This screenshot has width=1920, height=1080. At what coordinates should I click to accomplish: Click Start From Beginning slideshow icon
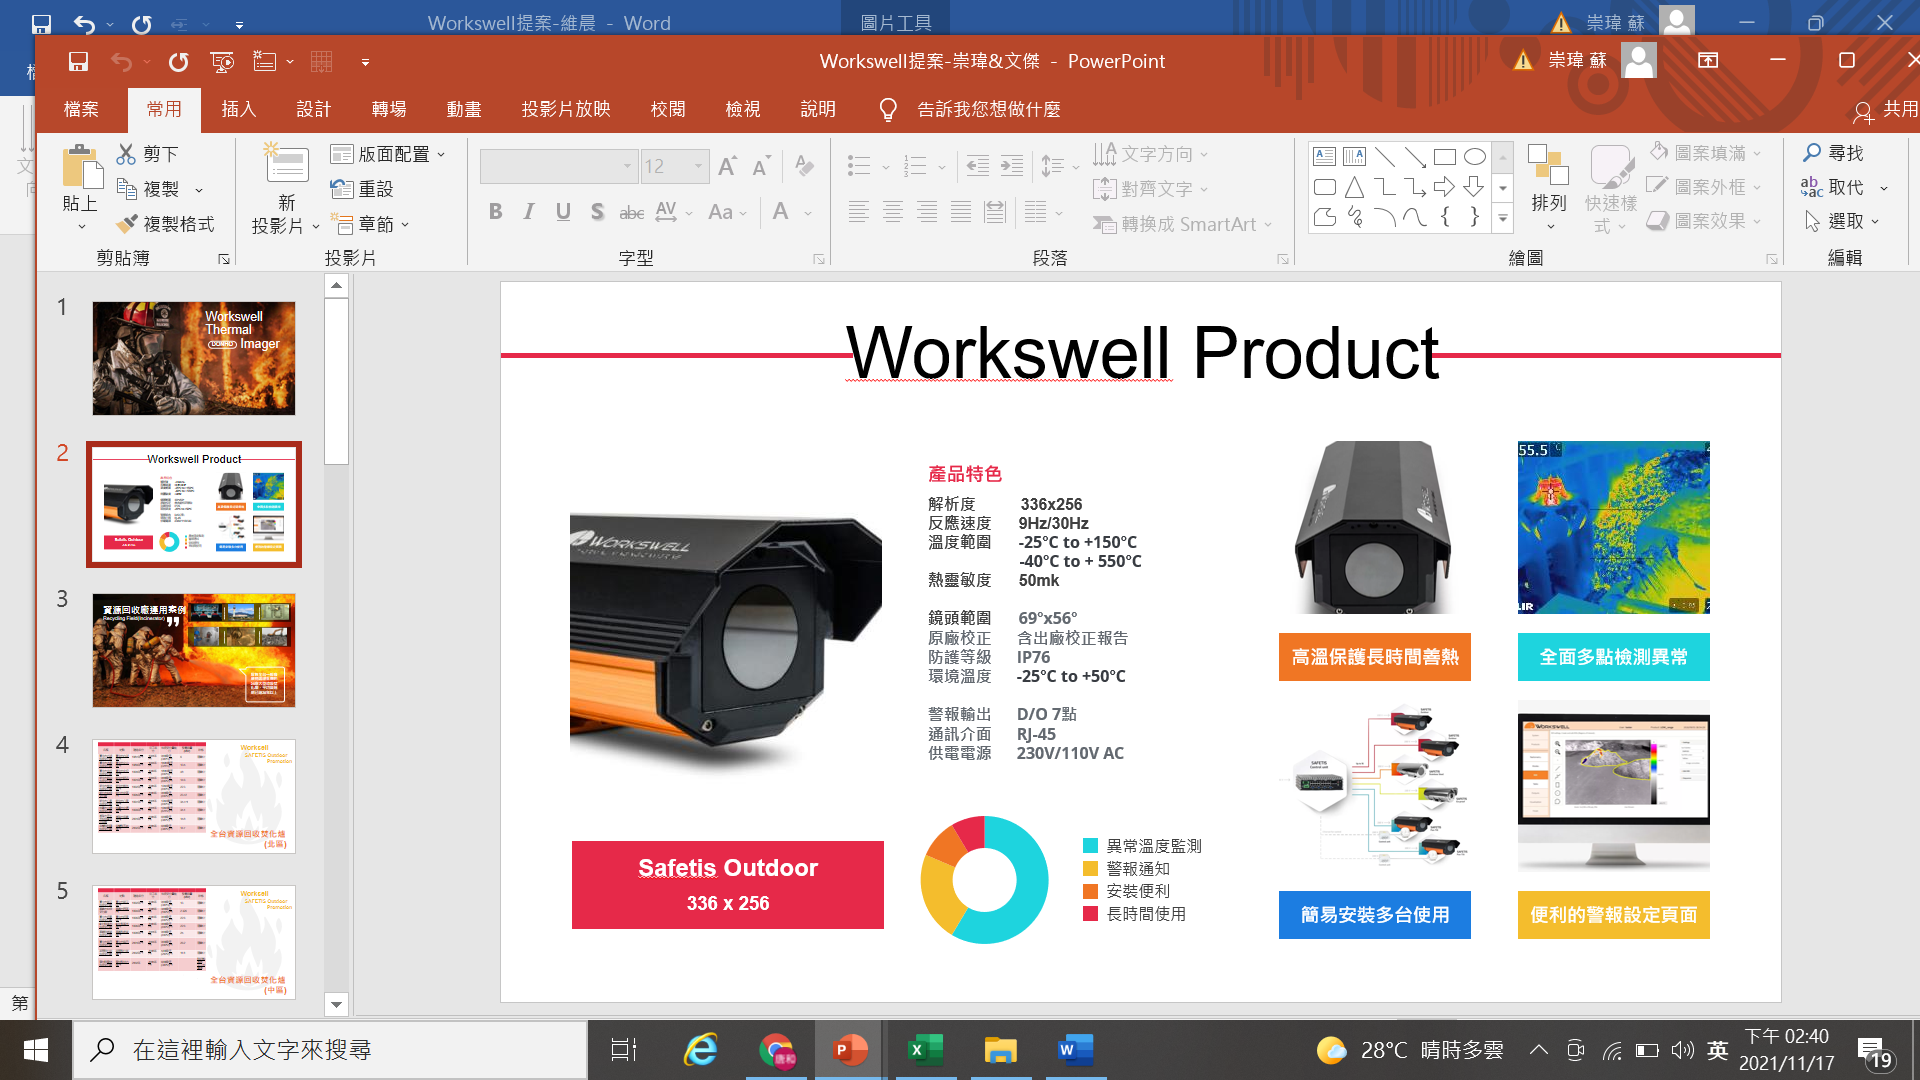222,62
